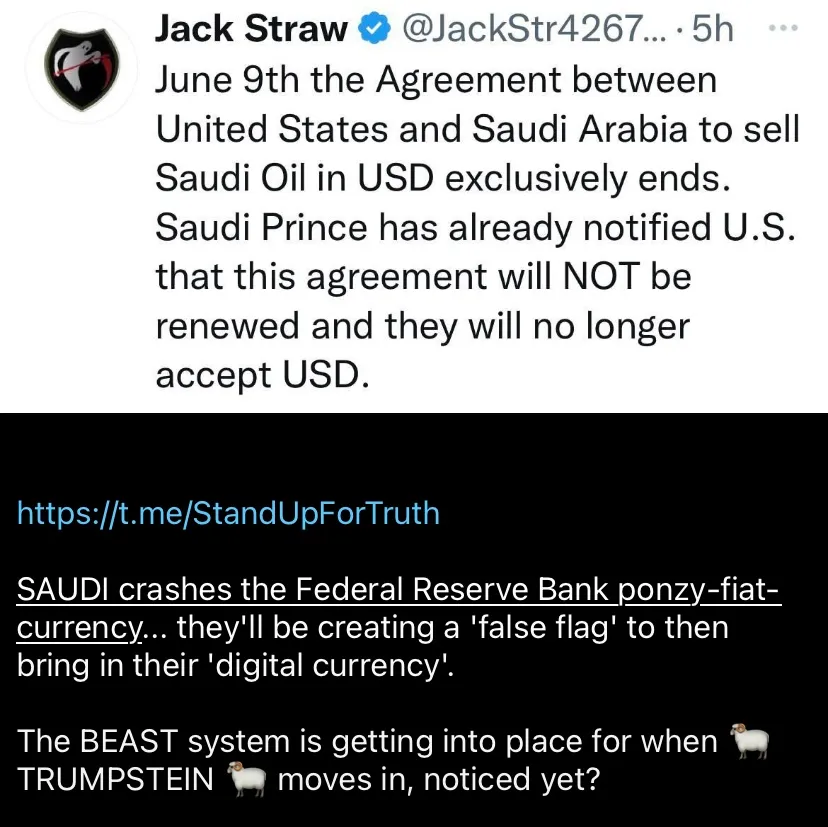This screenshot has height=827, width=828.
Task: Click the ram emoji after "when"
Action: 750,740
